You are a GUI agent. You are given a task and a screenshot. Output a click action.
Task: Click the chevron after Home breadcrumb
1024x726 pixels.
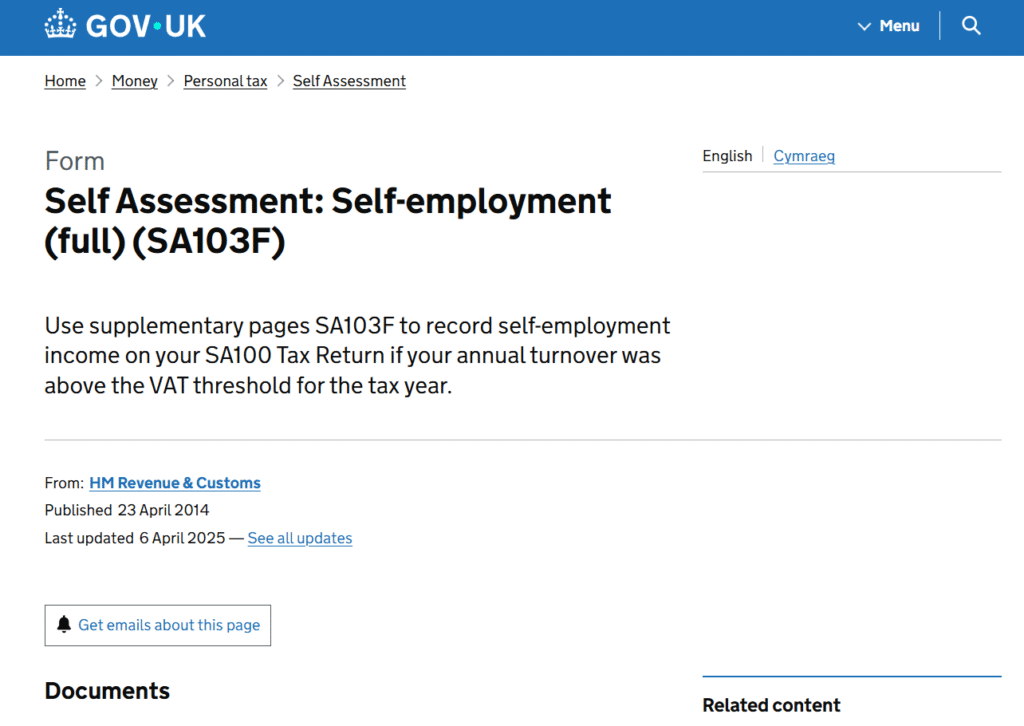tap(99, 81)
